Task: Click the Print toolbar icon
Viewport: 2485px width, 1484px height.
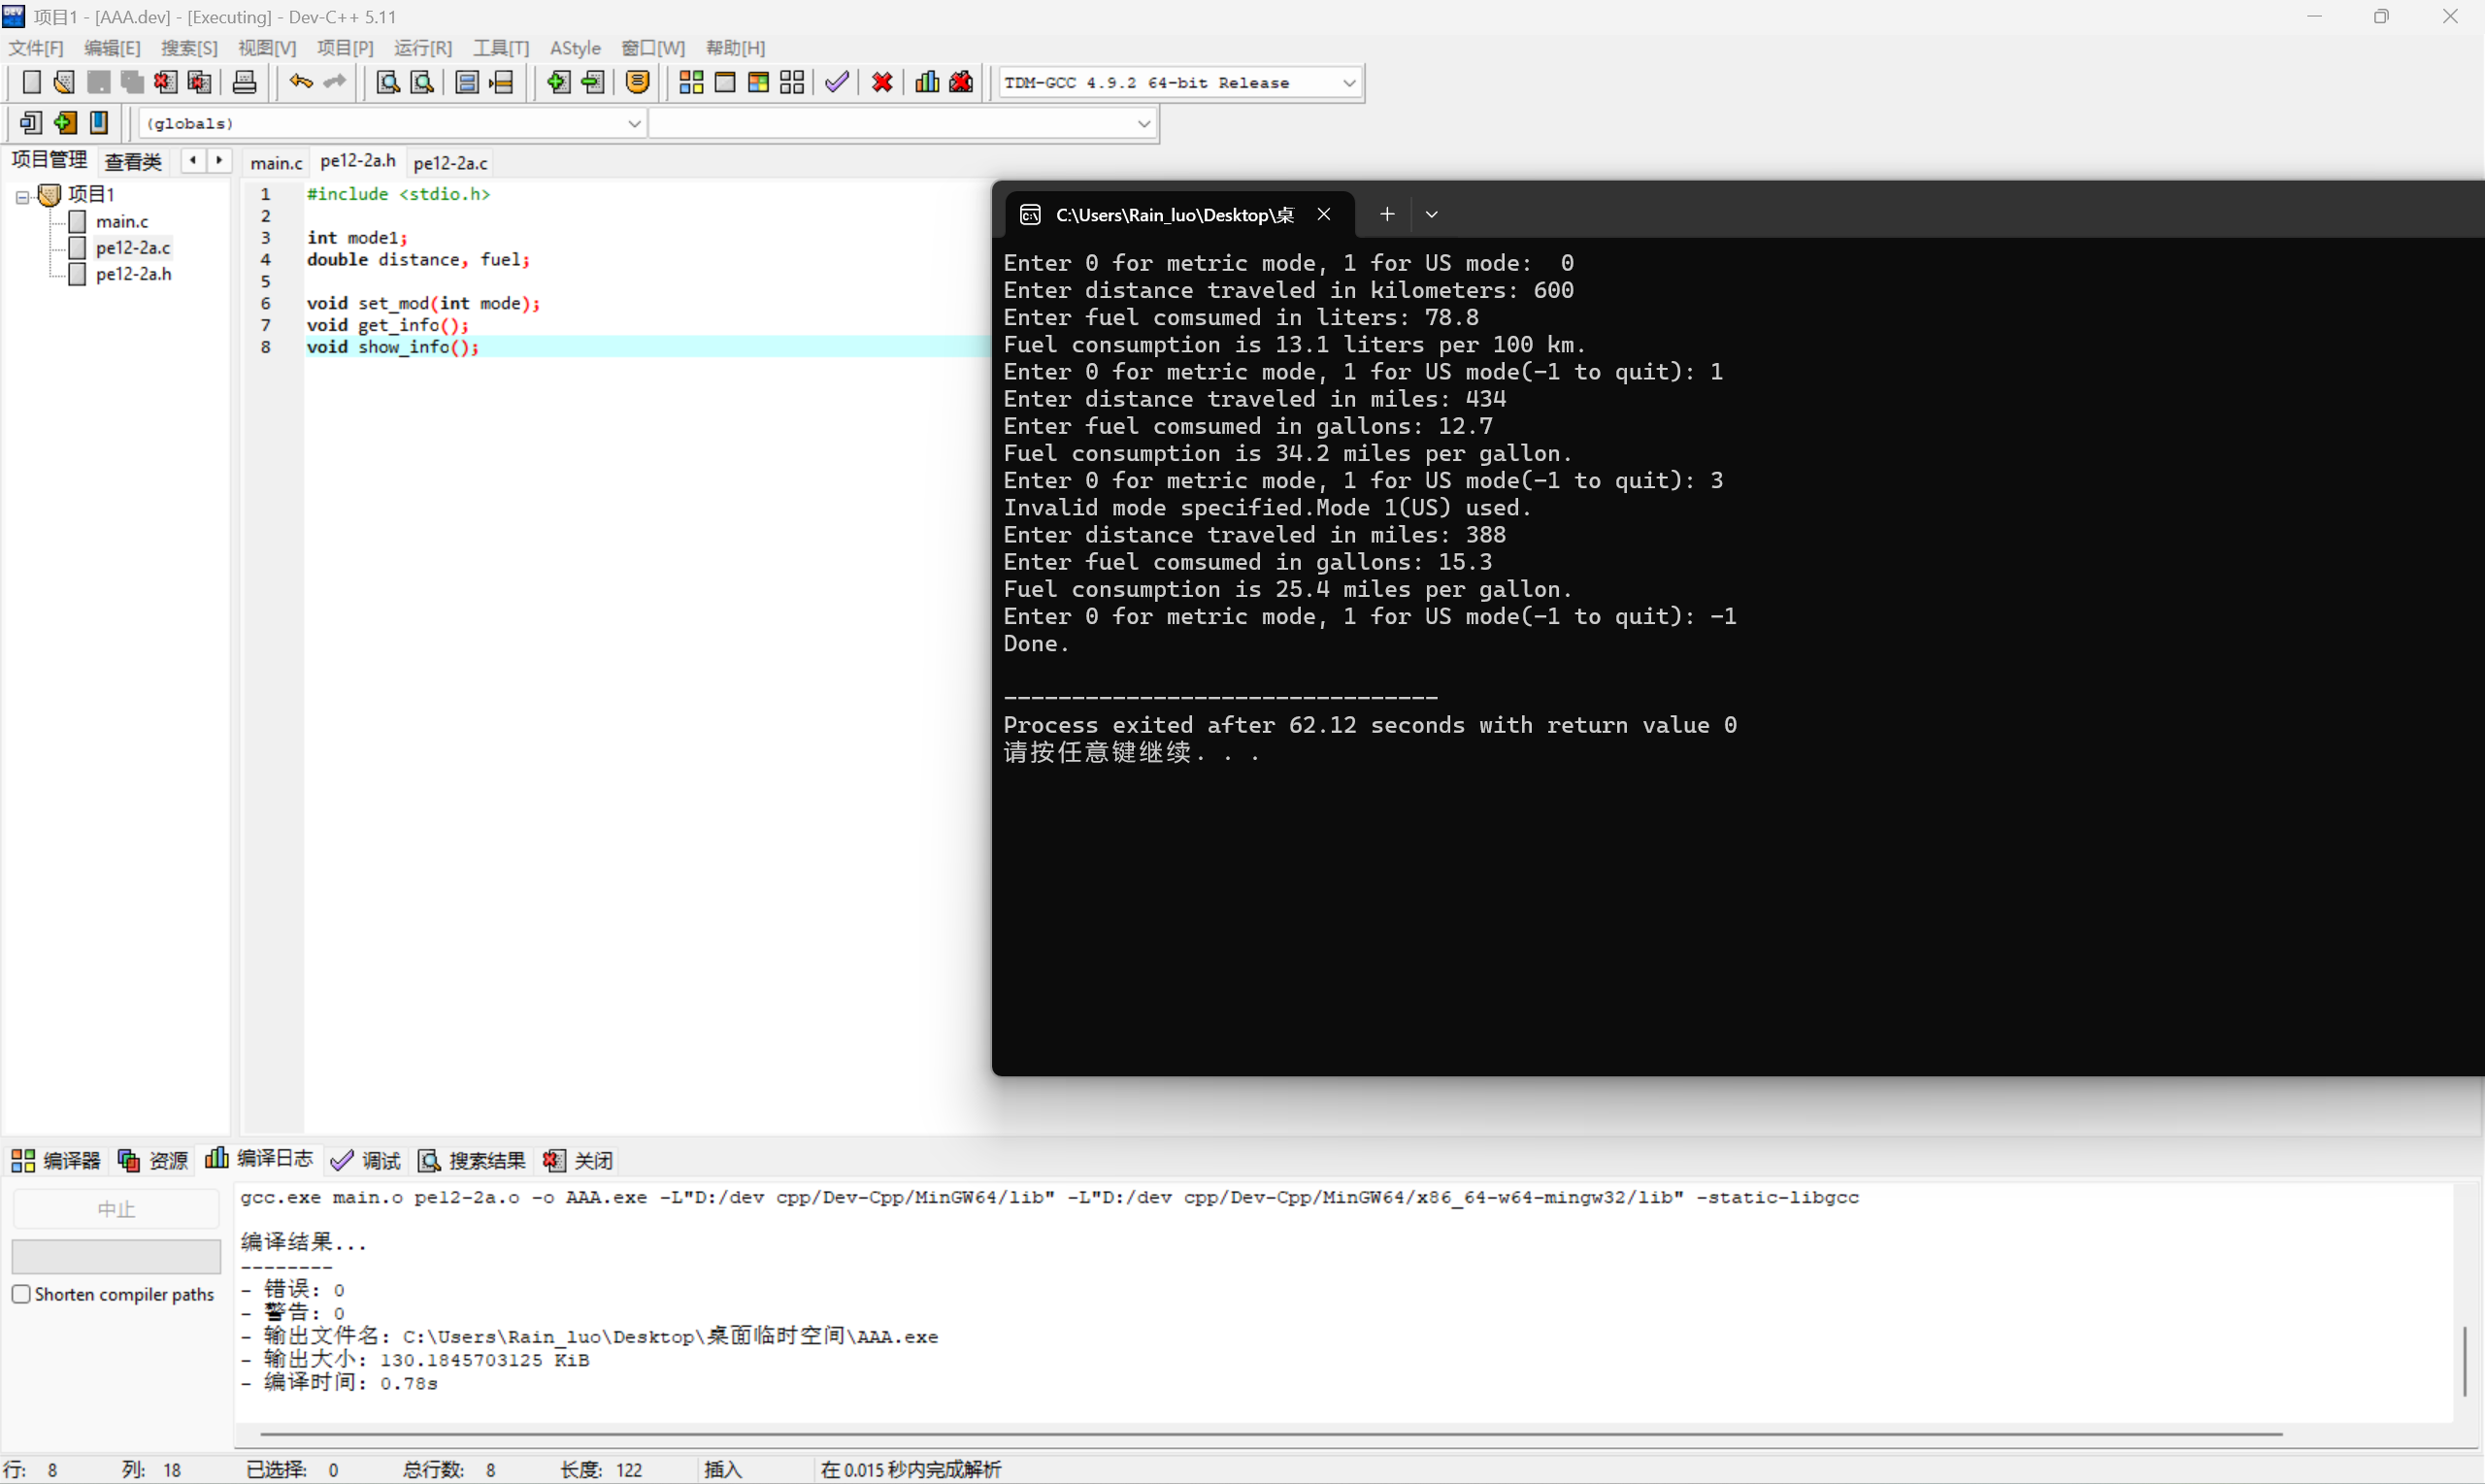Action: coord(244,82)
